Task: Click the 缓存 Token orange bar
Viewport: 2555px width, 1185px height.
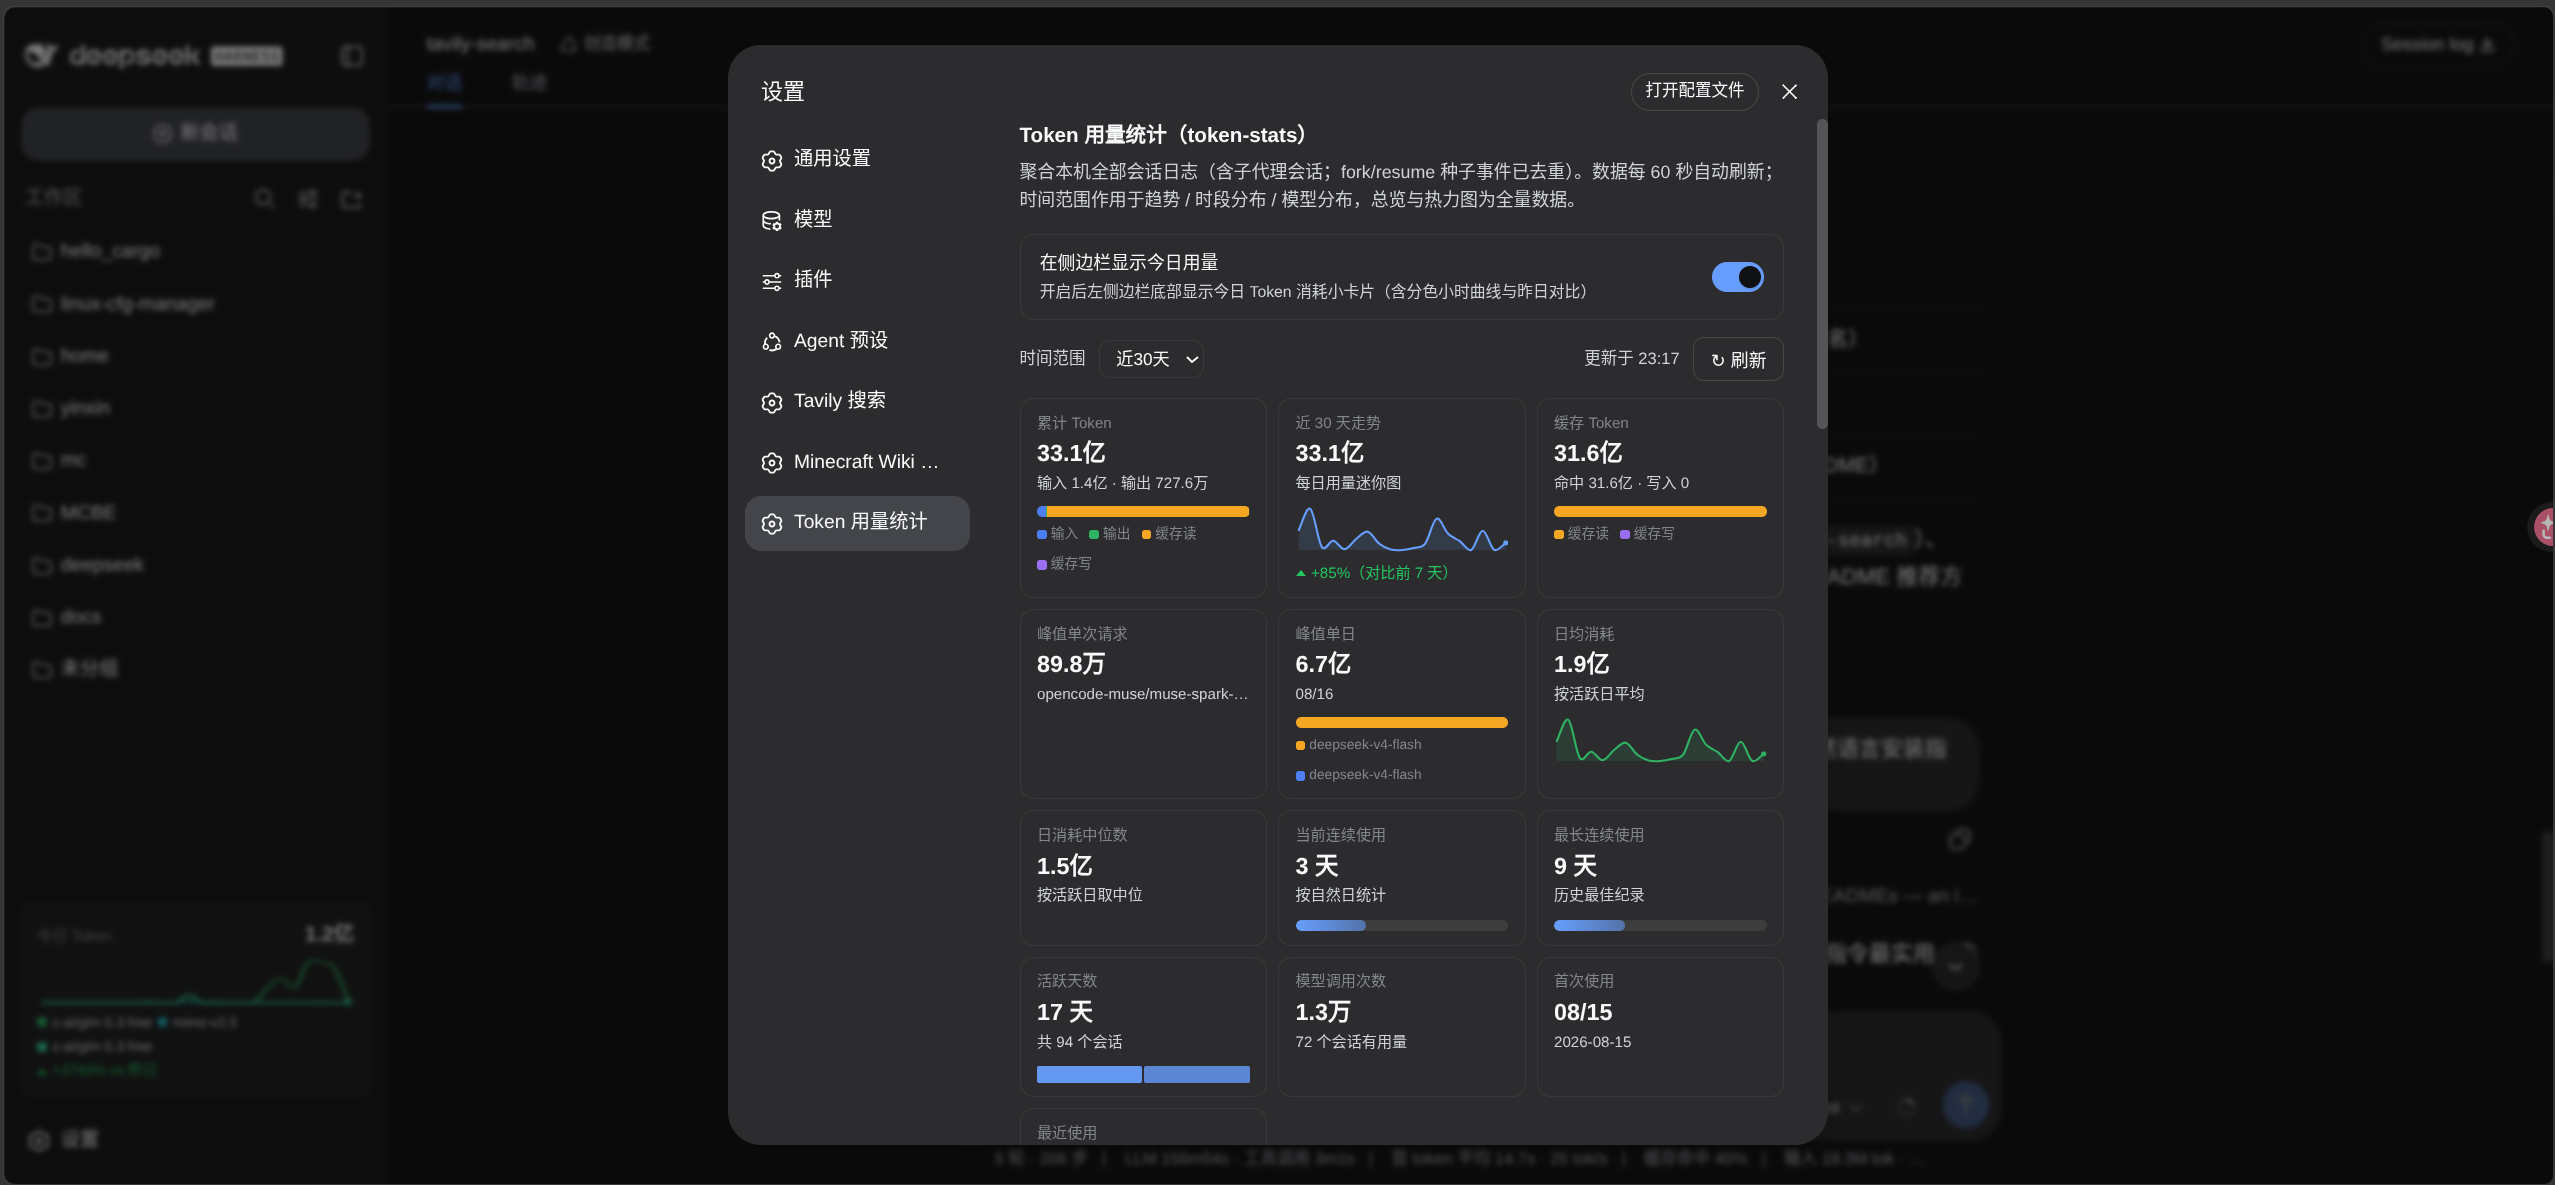Action: 1659,512
